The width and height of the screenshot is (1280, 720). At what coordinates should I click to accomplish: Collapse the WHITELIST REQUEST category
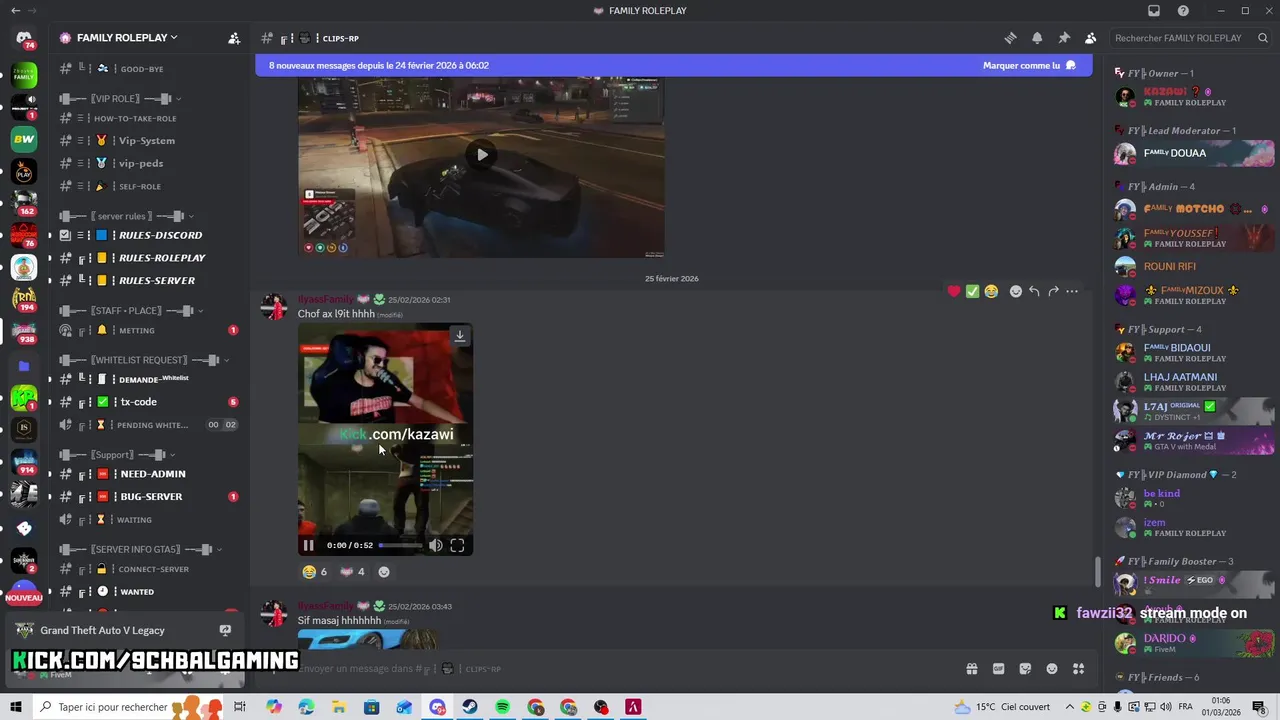(x=144, y=360)
